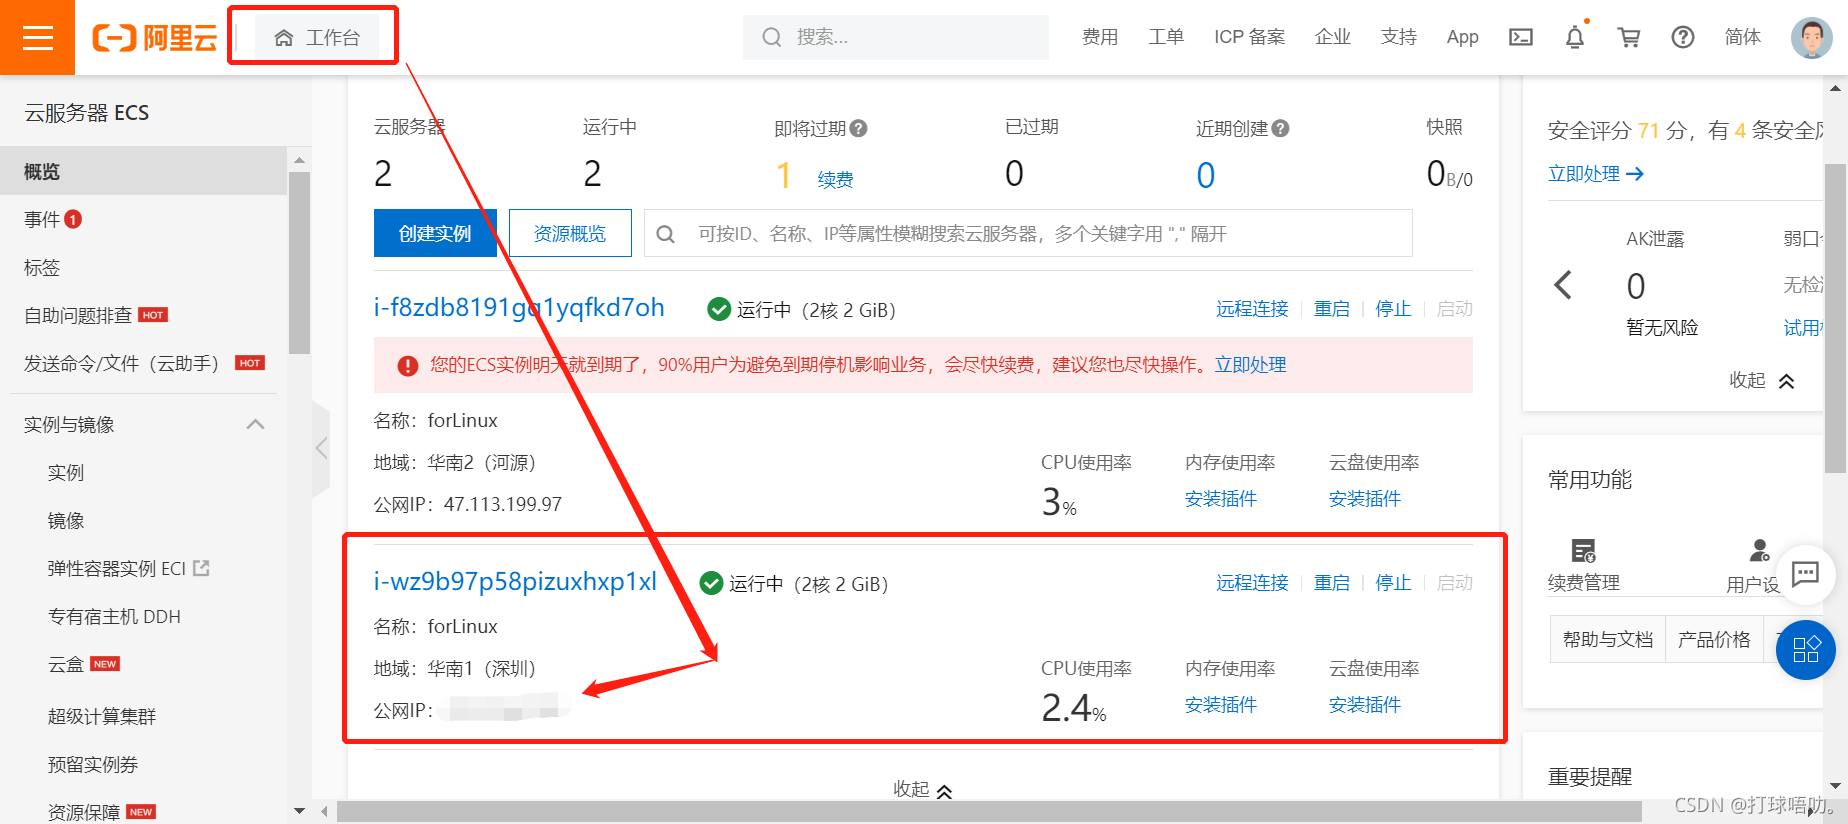Go to the 工作台 workbench tab

[x=317, y=38]
